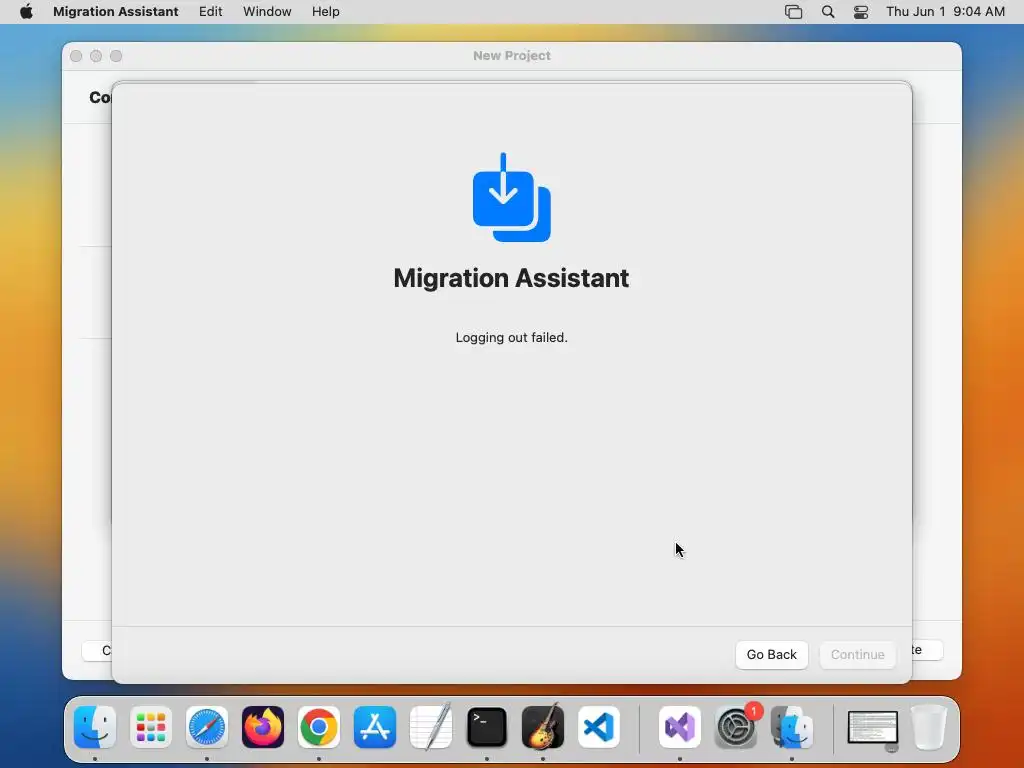
Task: Open the Migration Assistant menu
Action: pyautogui.click(x=116, y=12)
